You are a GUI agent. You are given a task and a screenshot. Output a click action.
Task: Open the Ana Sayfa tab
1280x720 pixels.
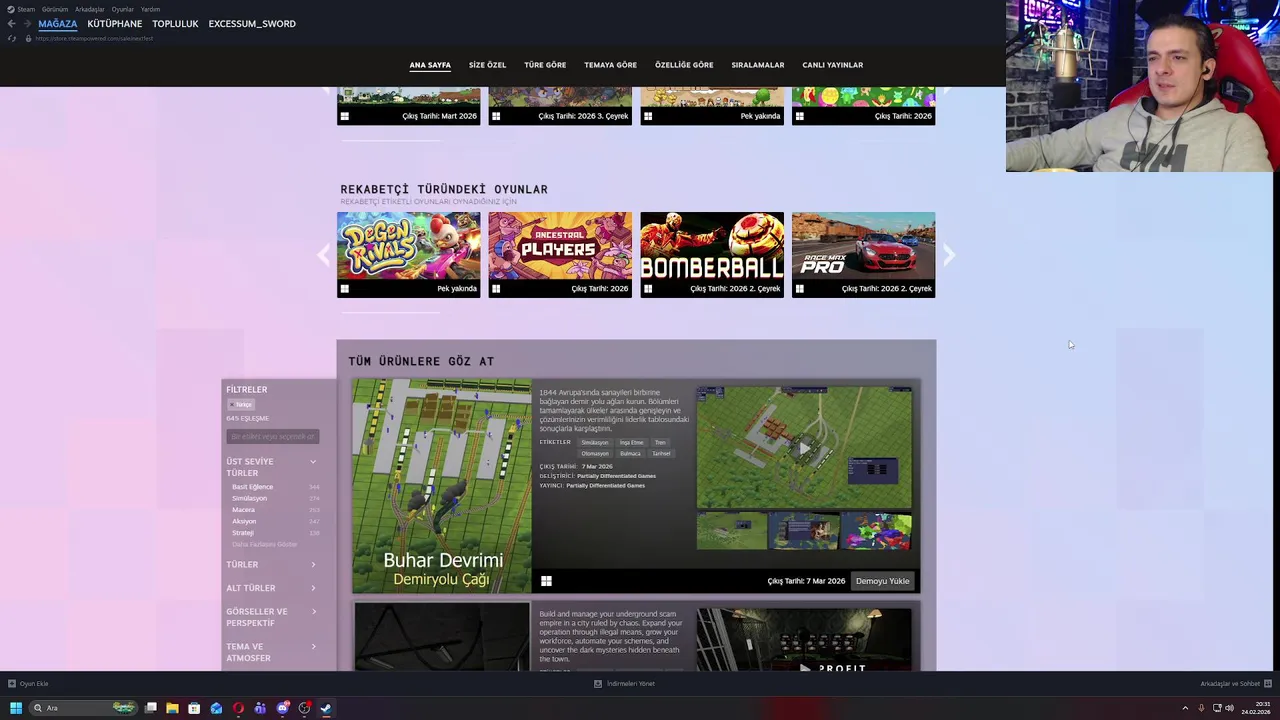(x=430, y=65)
